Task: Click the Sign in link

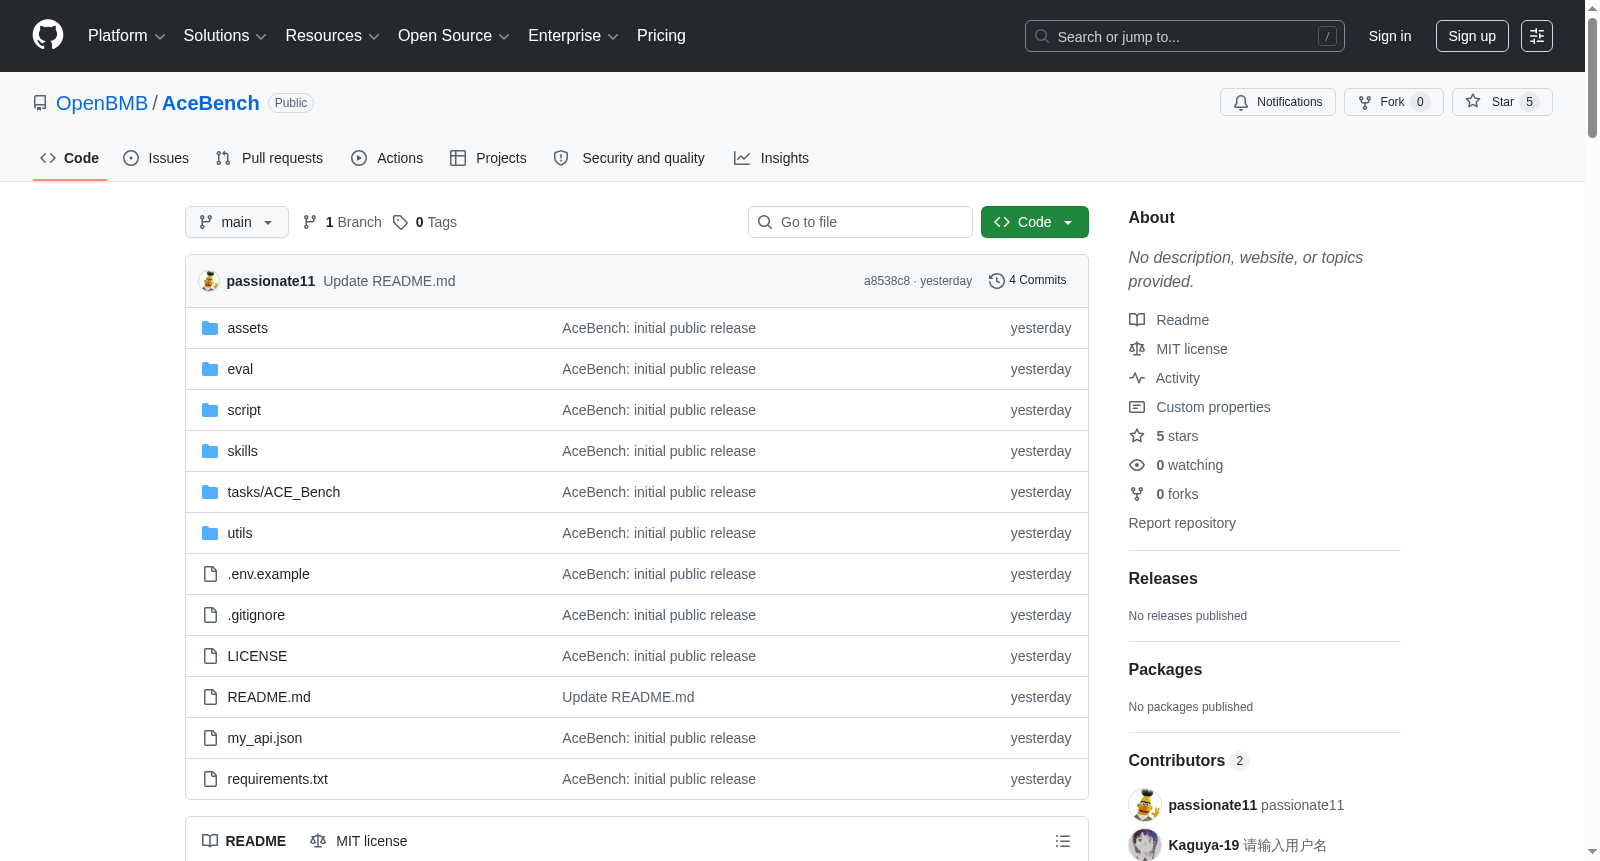Action: pyautogui.click(x=1390, y=36)
